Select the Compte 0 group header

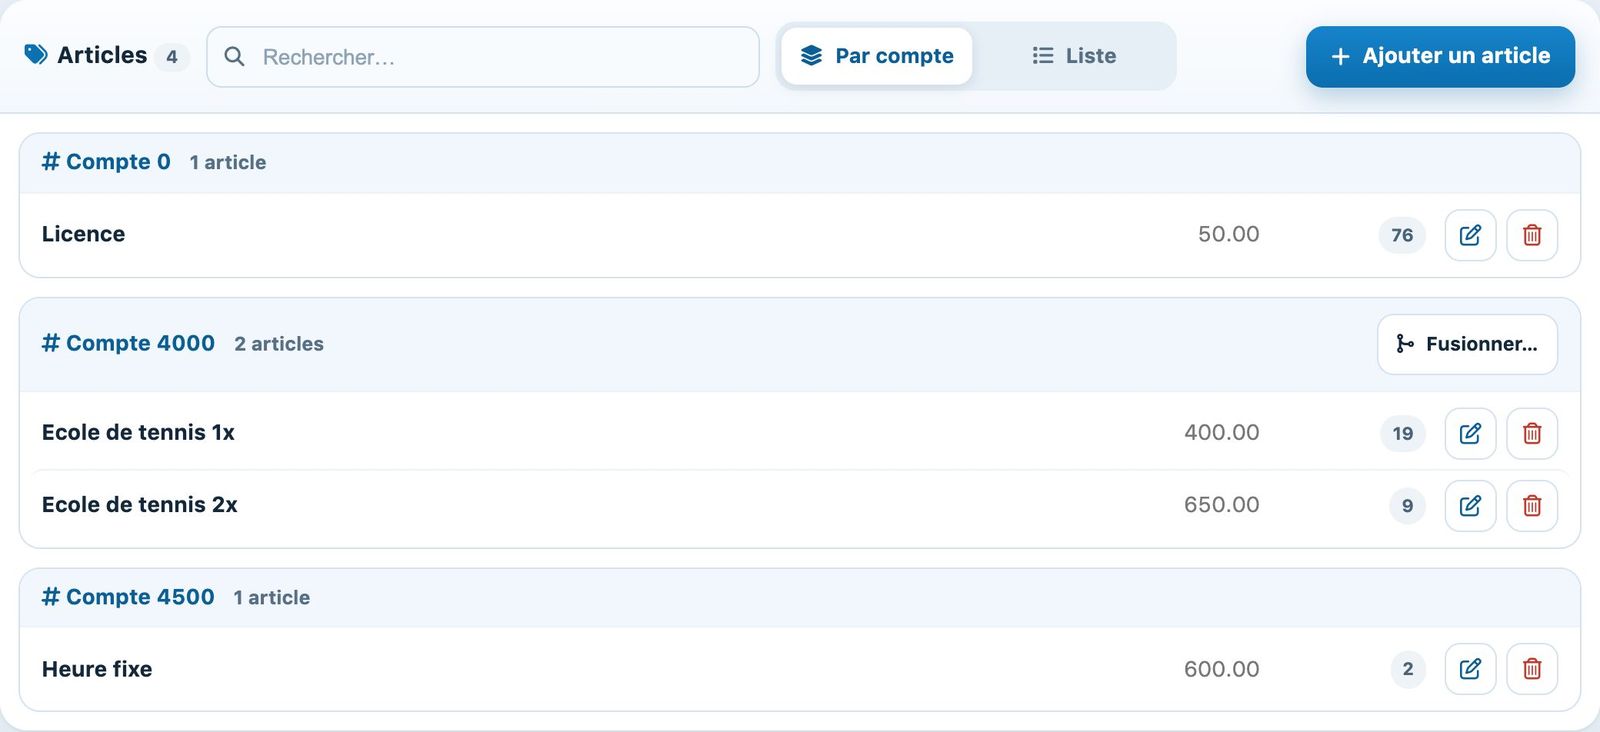point(799,162)
